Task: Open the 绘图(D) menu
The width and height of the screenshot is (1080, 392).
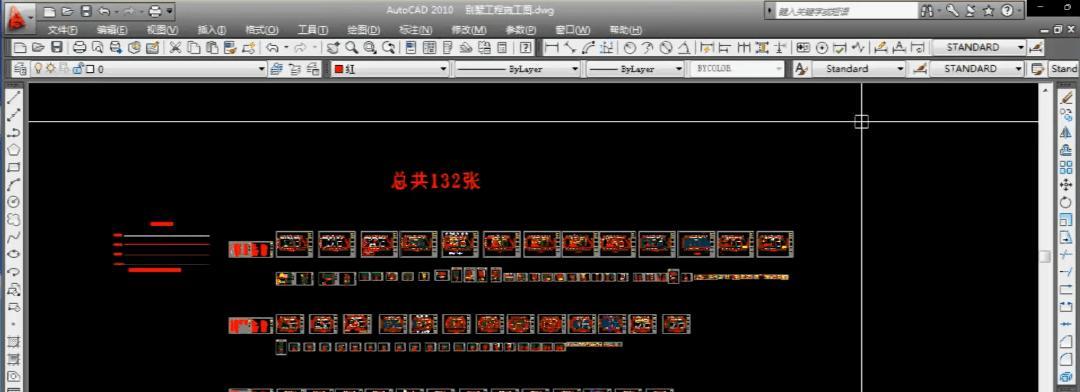Action: 364,30
